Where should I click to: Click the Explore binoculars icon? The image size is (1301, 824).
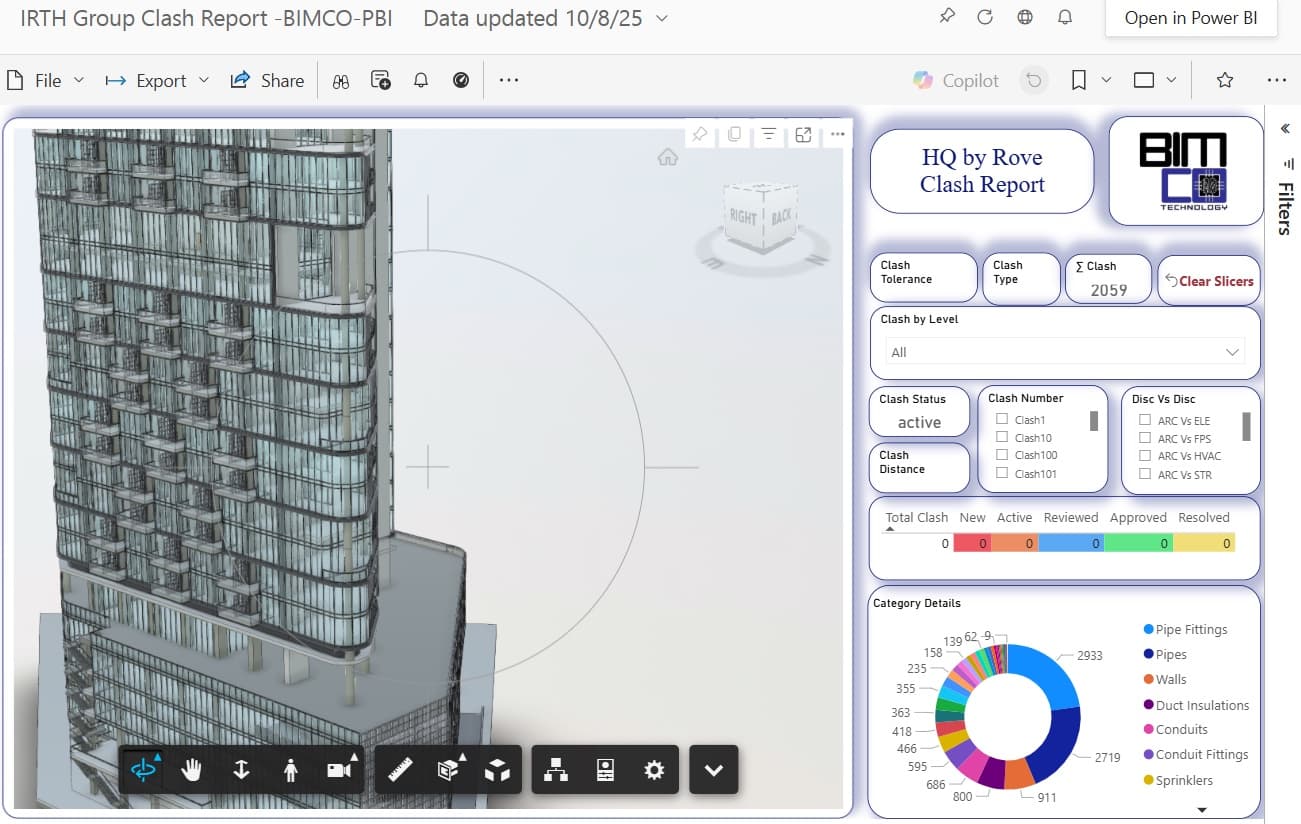341,80
